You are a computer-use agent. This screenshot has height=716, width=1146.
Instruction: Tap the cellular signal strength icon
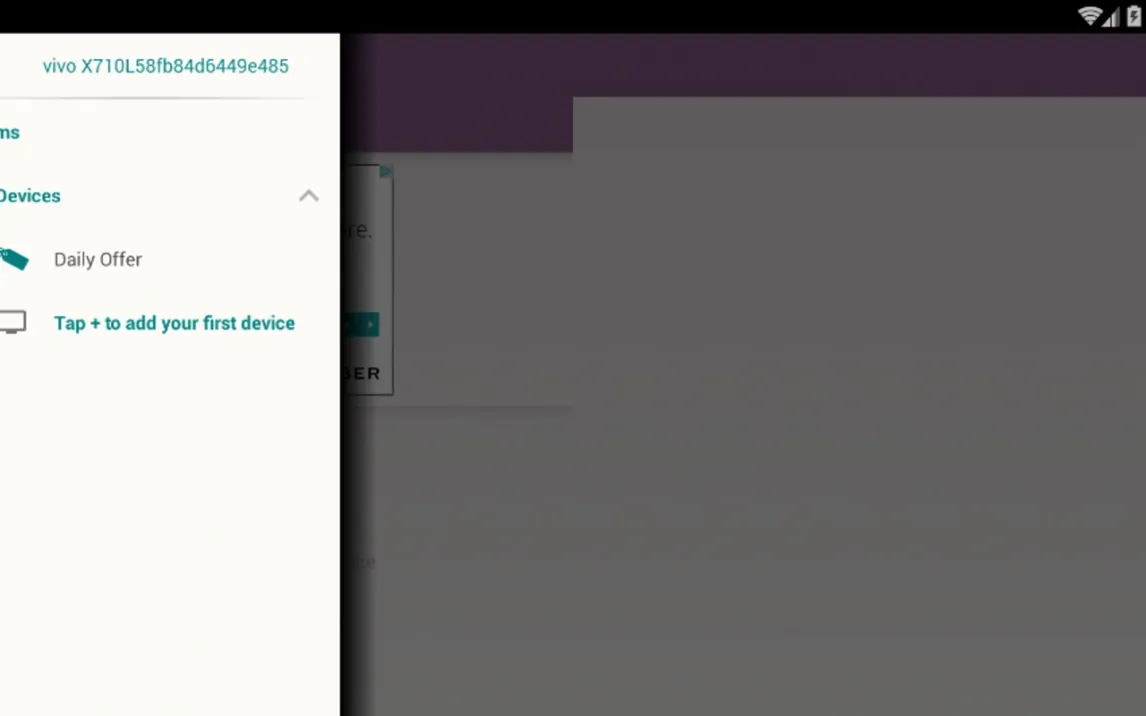(1111, 17)
